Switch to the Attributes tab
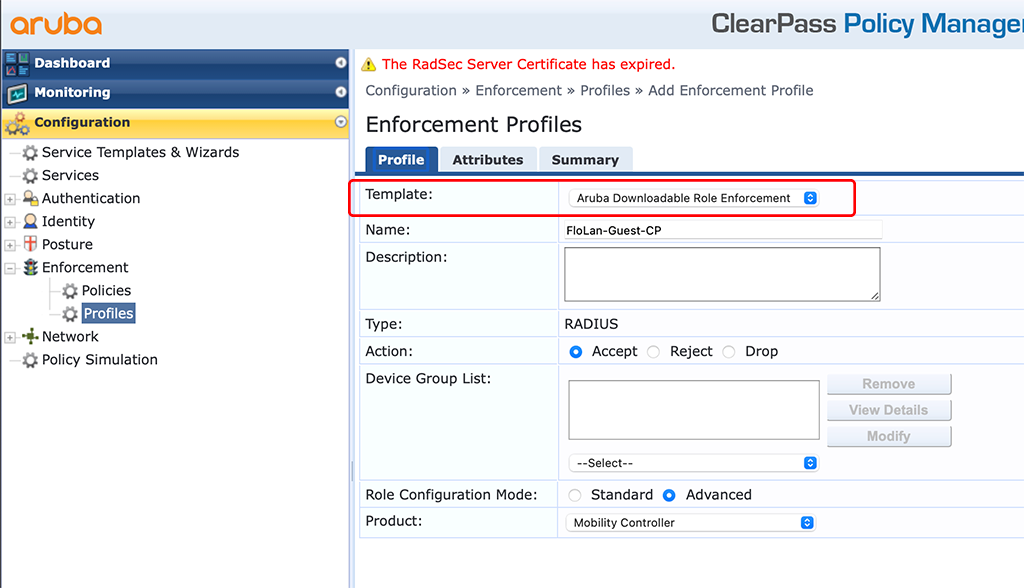 pyautogui.click(x=488, y=159)
